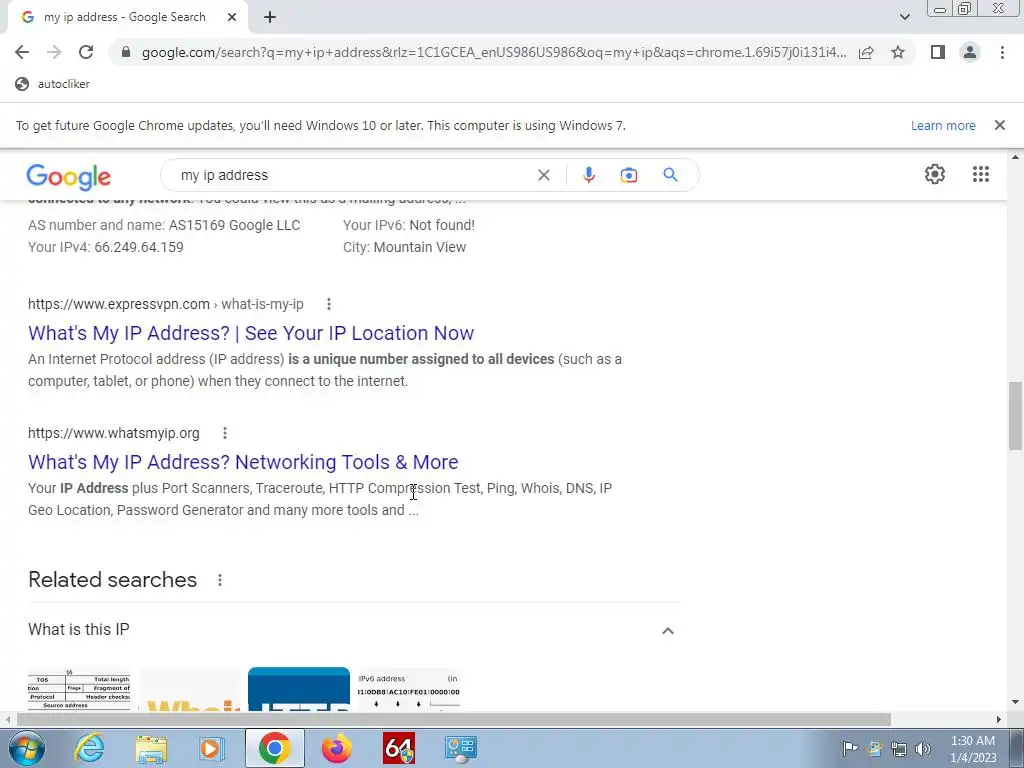Screen dimensions: 1024x768
Task: Click the expressvpn.com URL breadcrumb
Action: tap(166, 304)
